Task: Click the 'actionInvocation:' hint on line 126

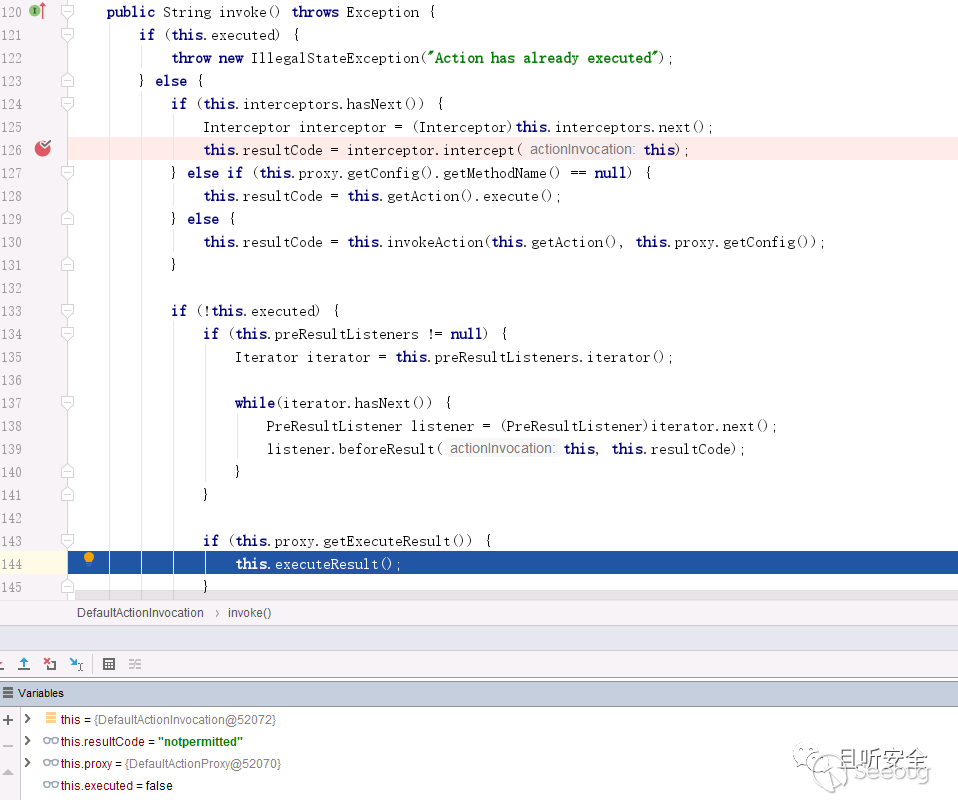Action: coord(582,149)
